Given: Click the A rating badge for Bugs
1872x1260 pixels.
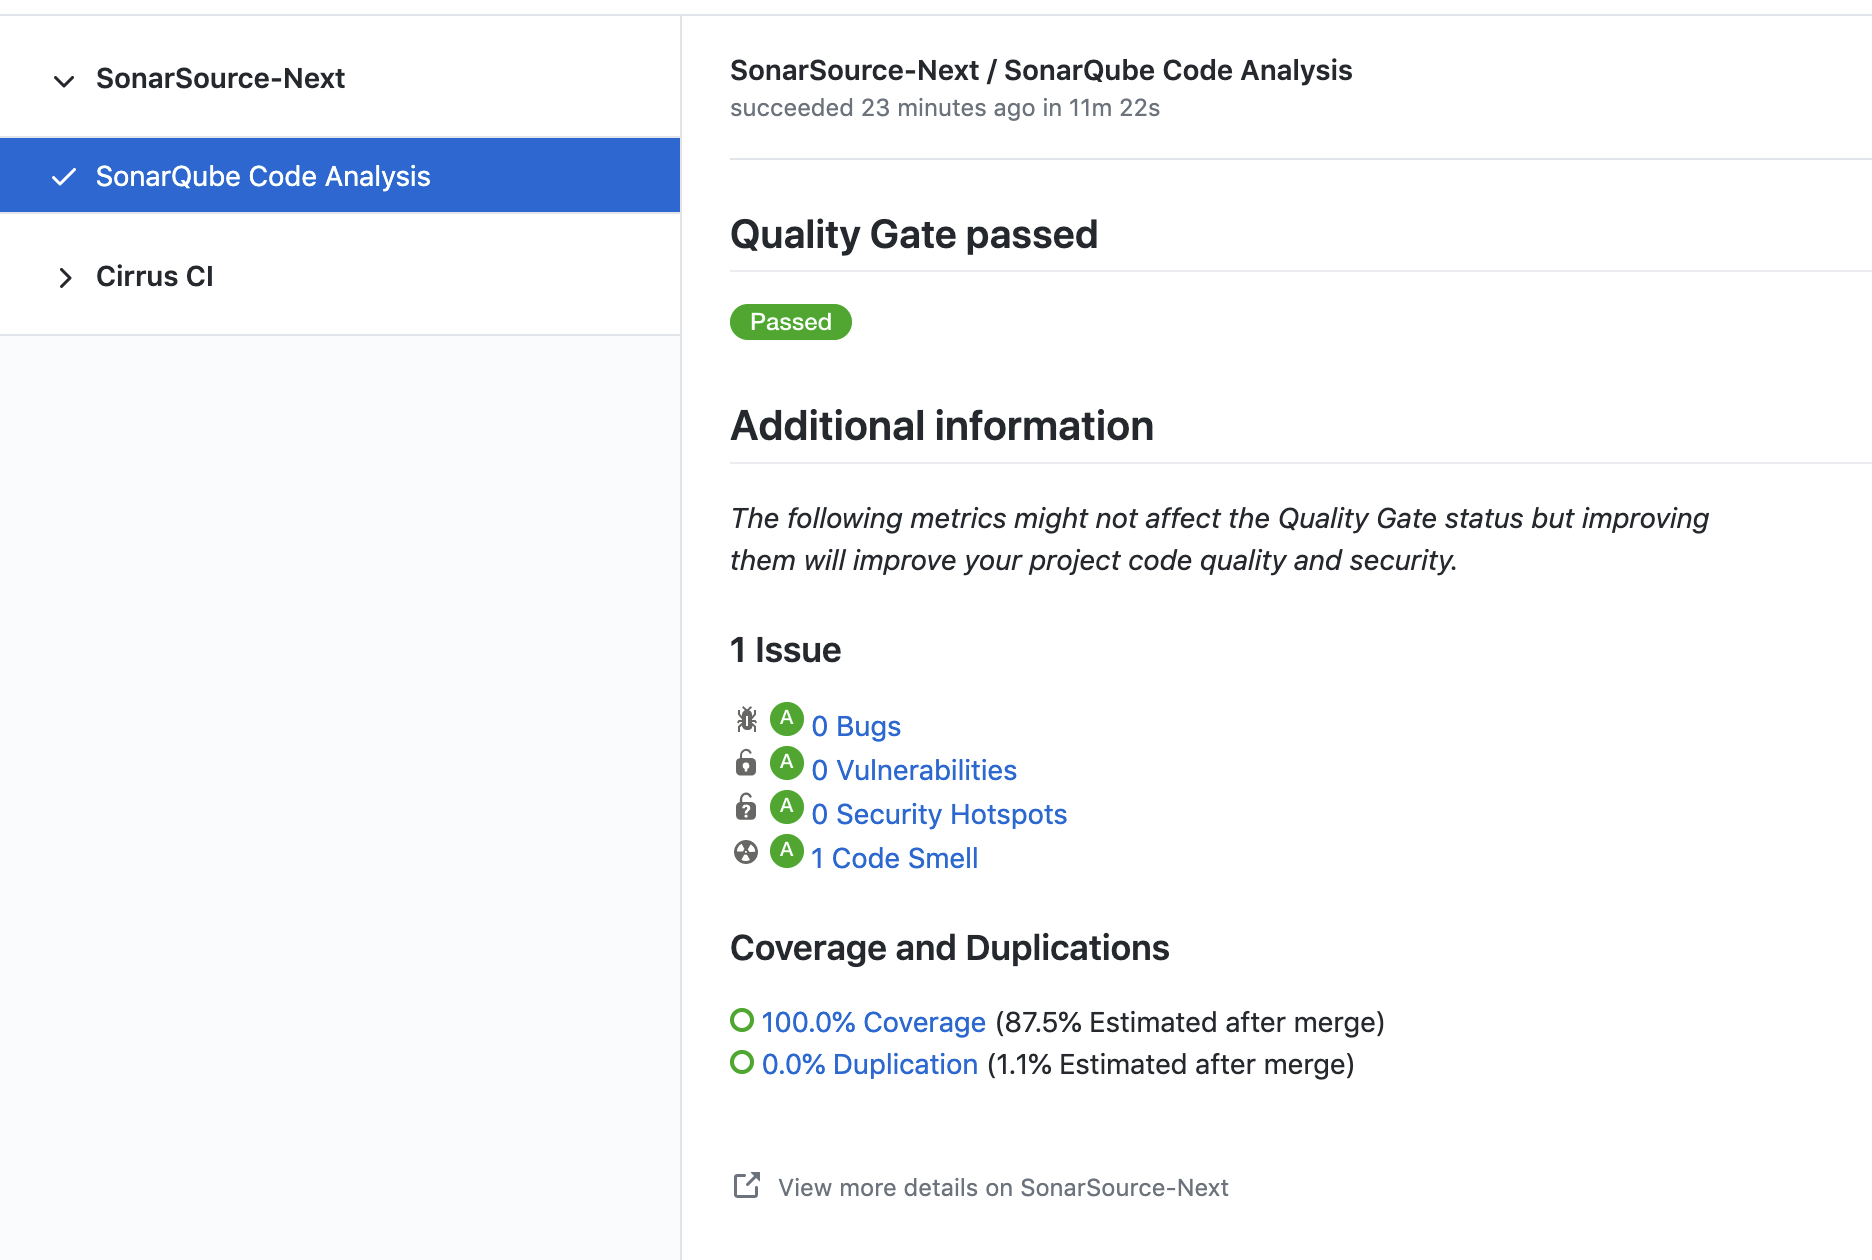Looking at the screenshot, I should (787, 719).
